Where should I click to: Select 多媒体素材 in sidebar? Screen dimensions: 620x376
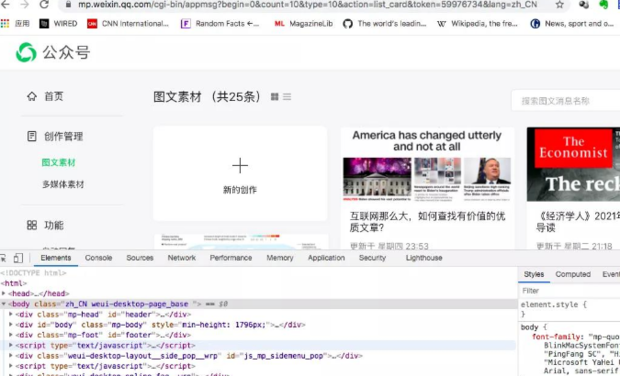(x=63, y=184)
